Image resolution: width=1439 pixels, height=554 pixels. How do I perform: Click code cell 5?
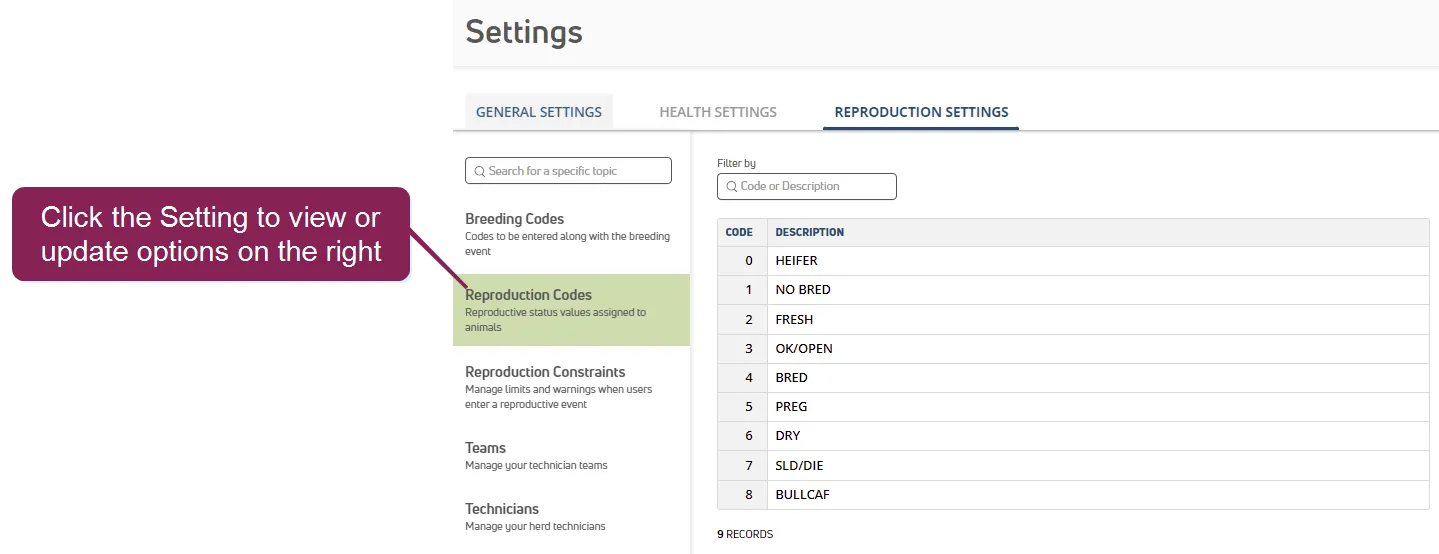point(742,407)
